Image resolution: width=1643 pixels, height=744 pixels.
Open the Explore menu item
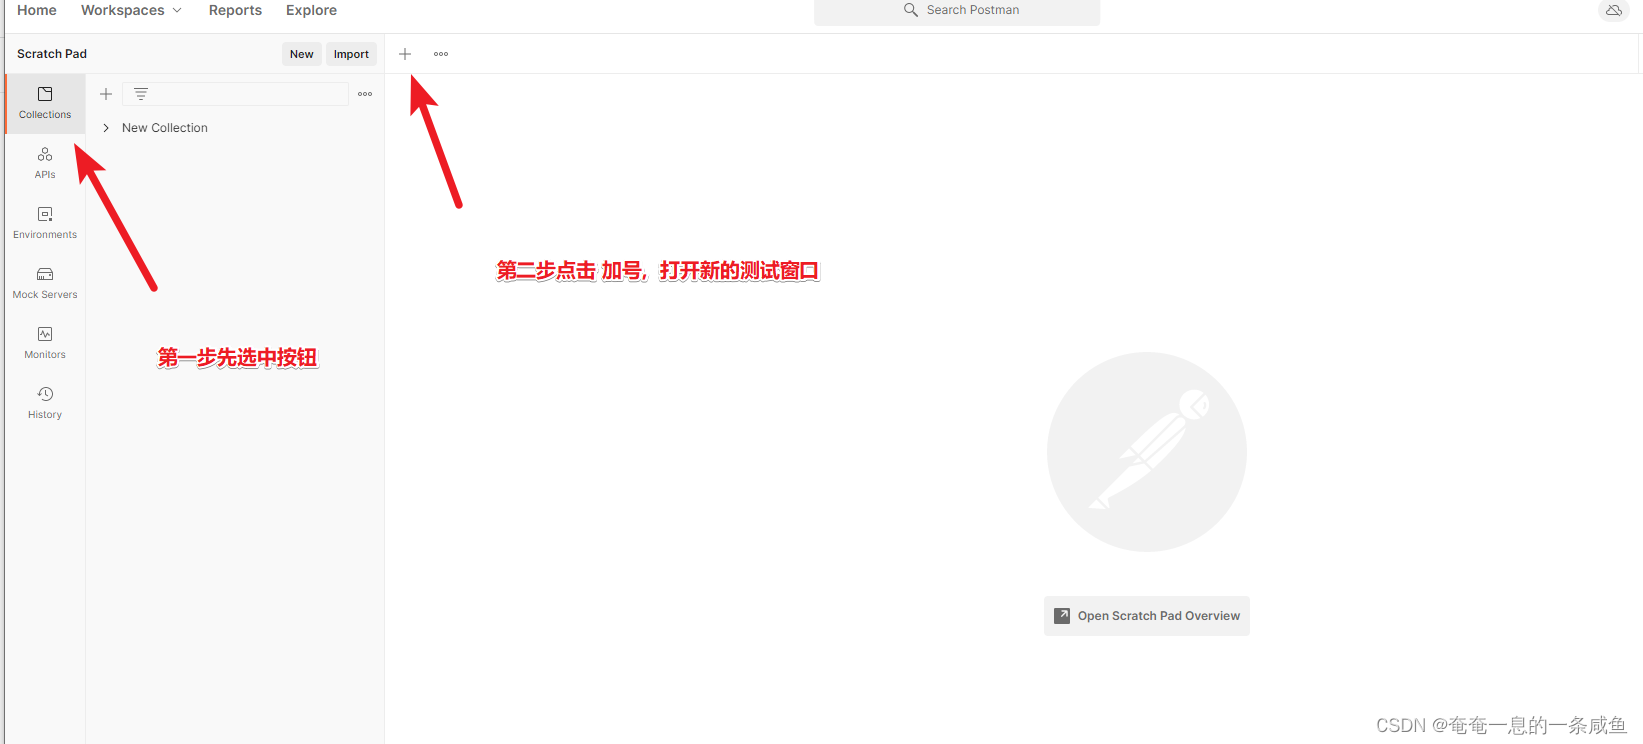pos(311,10)
